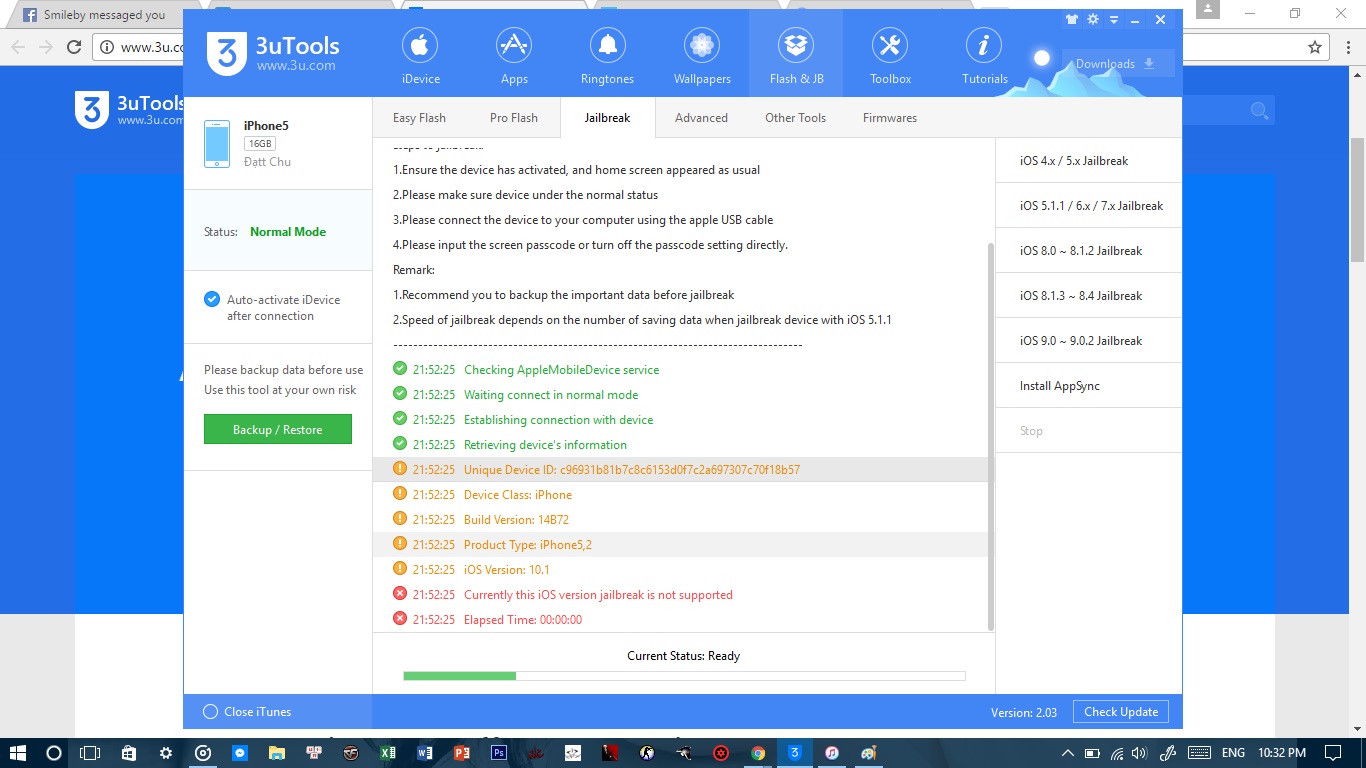1366x768 pixels.
Task: Open the Apps section
Action: pos(514,55)
